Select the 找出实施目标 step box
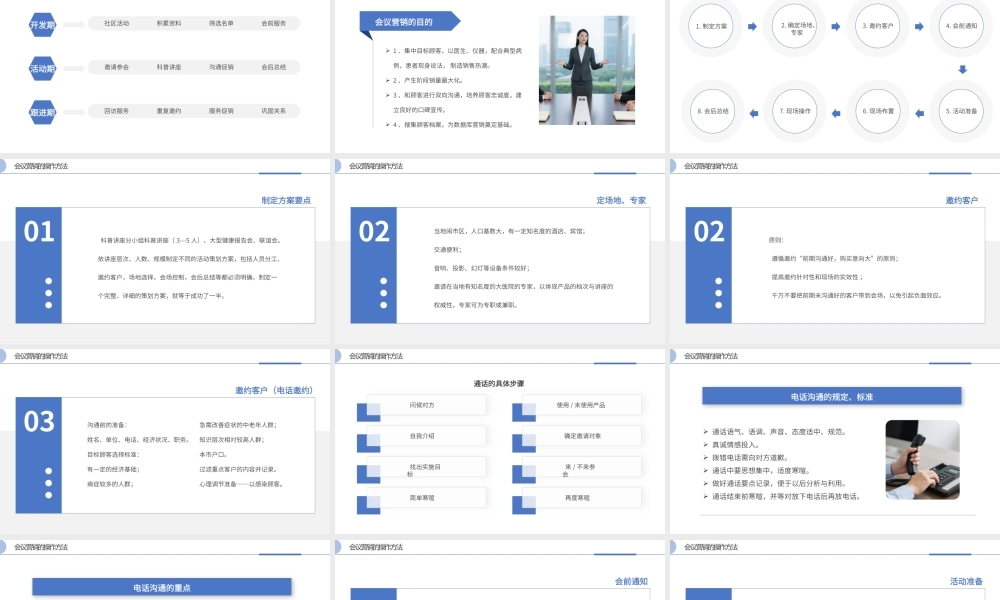Viewport: 1000px width, 600px height. 426,467
